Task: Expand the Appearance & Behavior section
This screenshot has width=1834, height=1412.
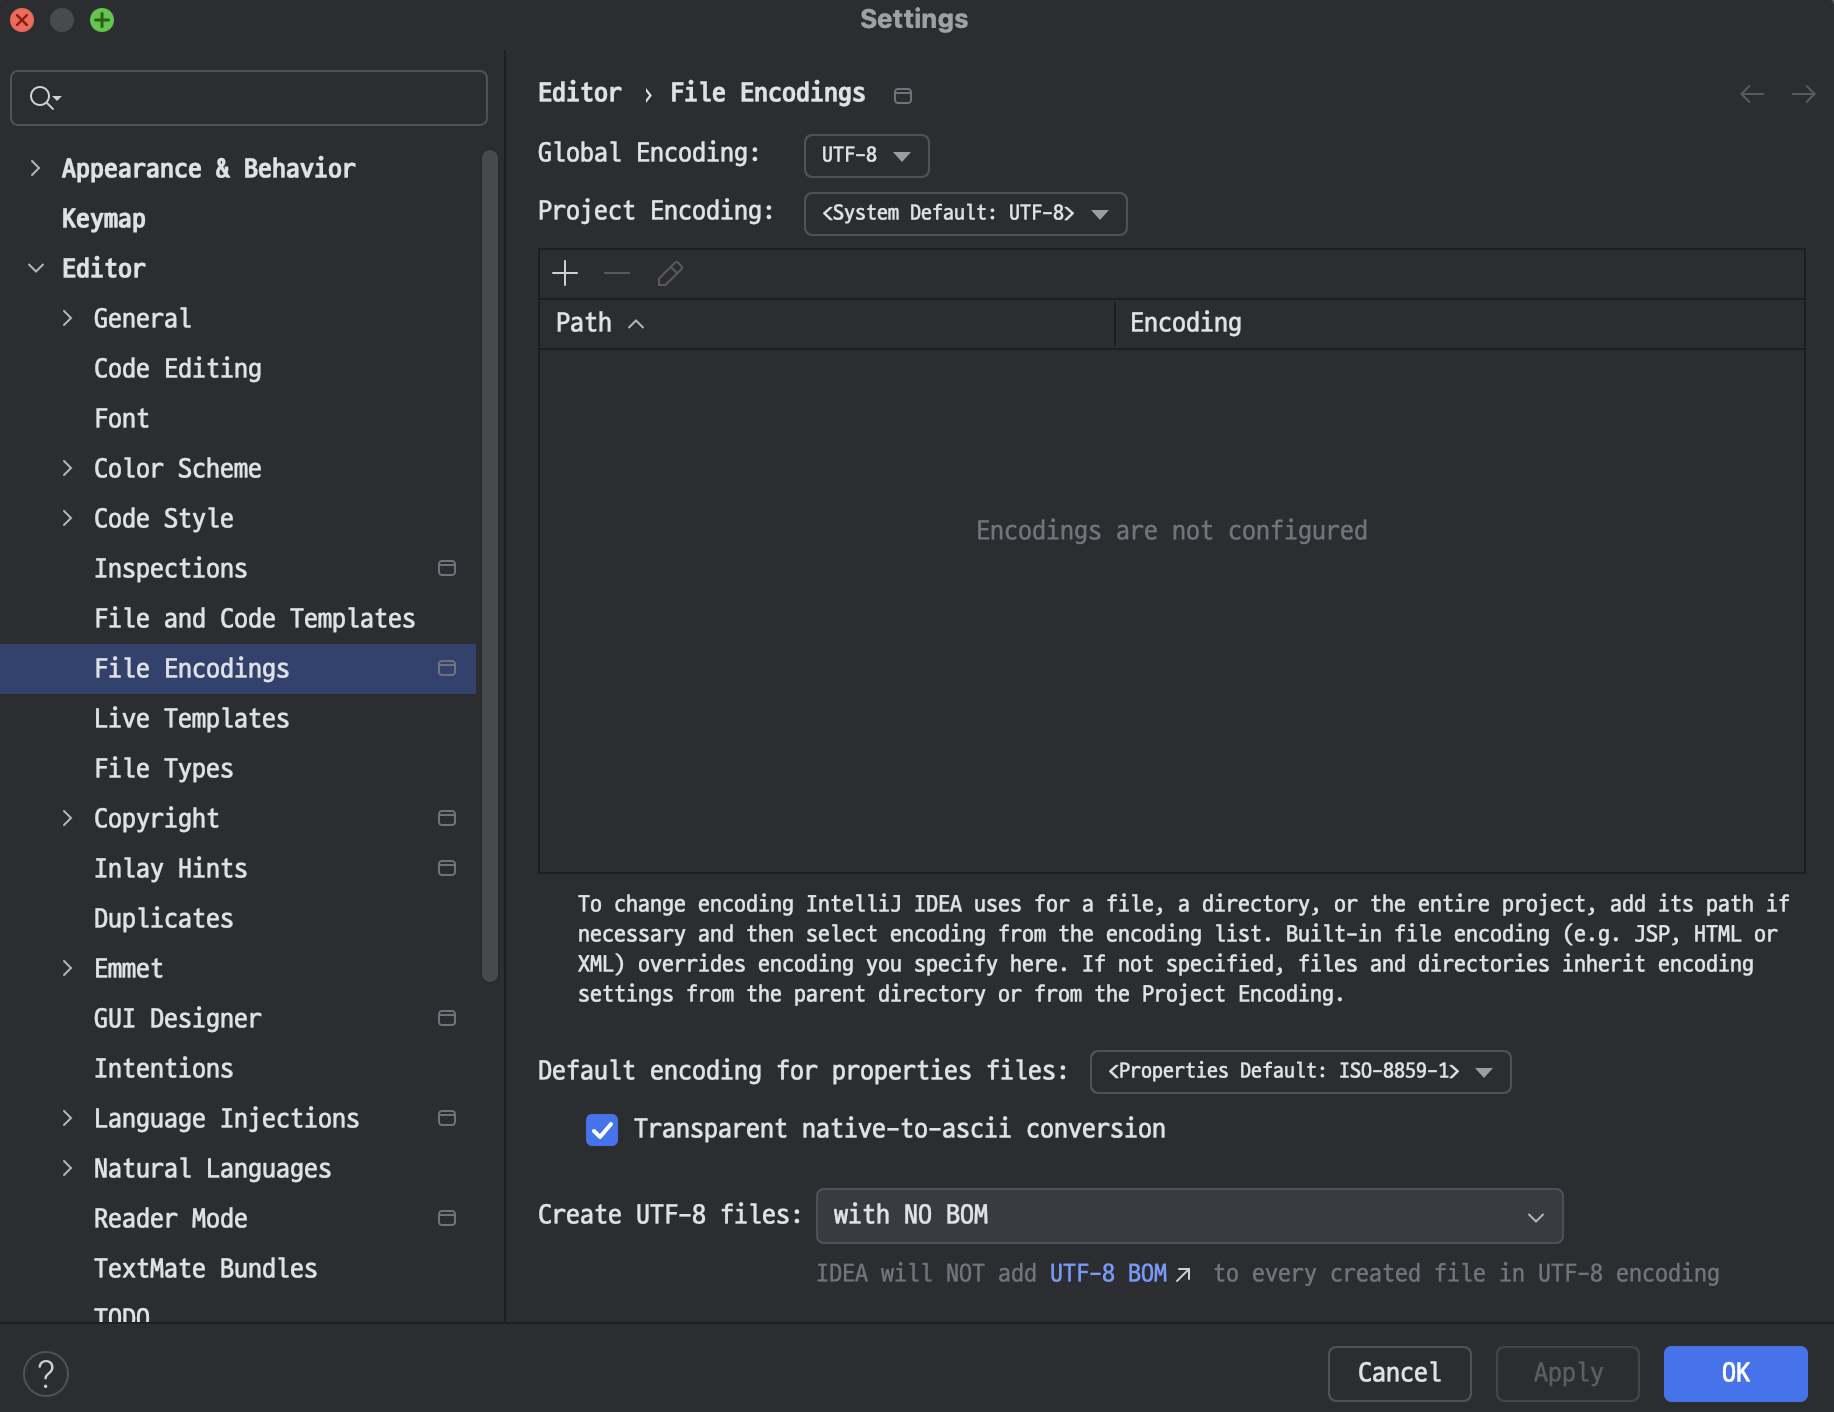Action: click(x=36, y=168)
